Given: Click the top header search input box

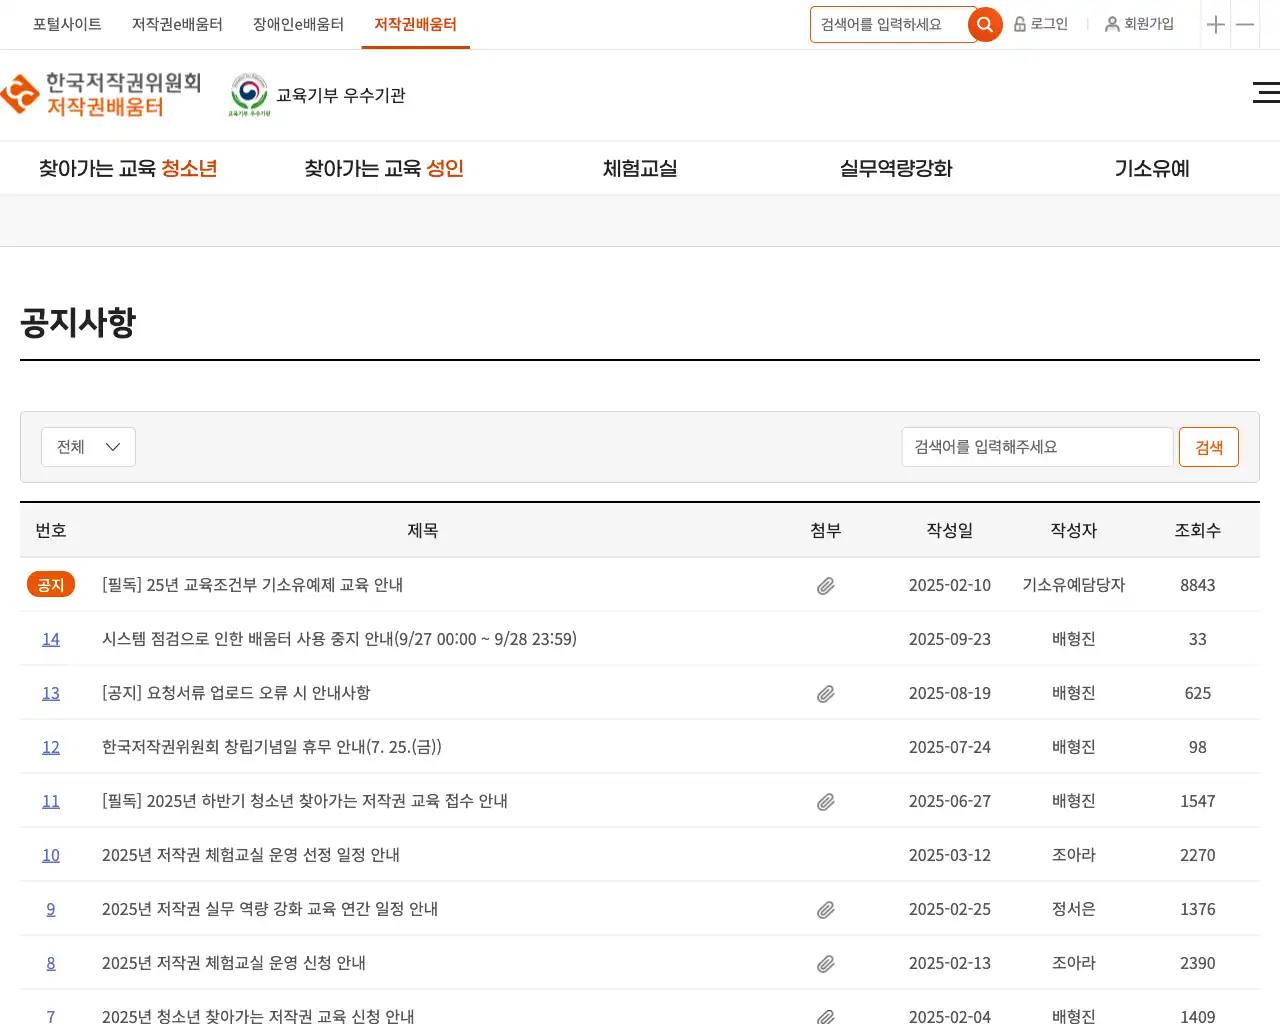Looking at the screenshot, I should pyautogui.click(x=888, y=25).
